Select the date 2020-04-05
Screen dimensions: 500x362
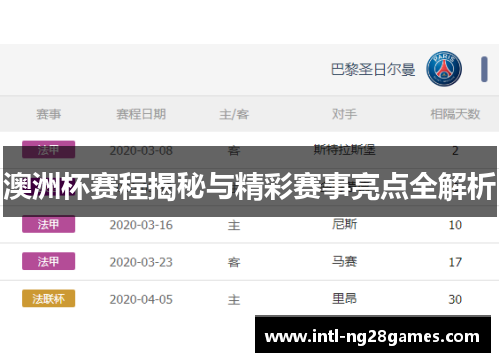coord(141,300)
